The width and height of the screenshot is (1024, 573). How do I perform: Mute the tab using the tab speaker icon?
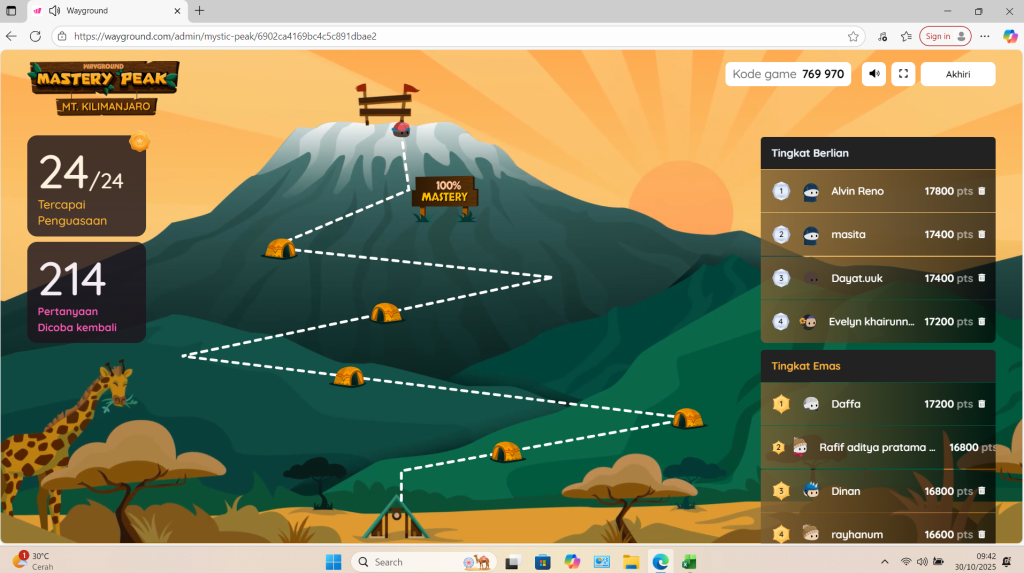(x=53, y=11)
